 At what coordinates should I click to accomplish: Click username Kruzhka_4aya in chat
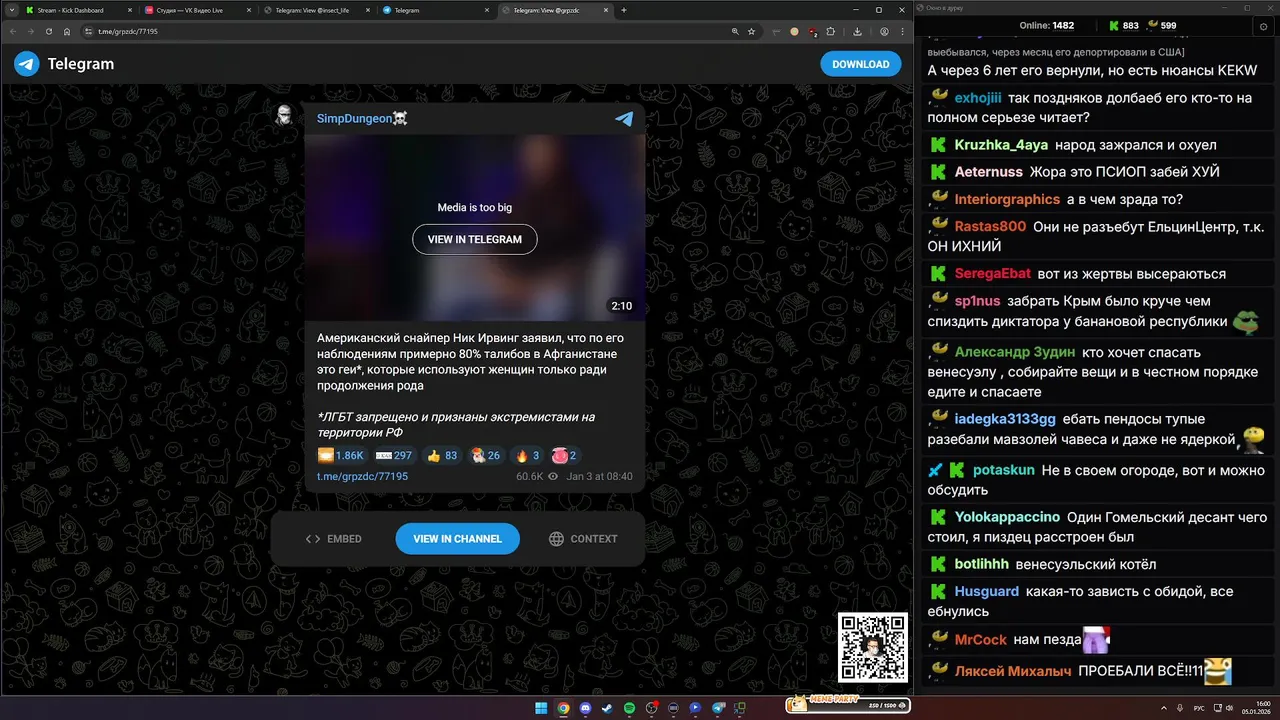pyautogui.click(x=1001, y=145)
